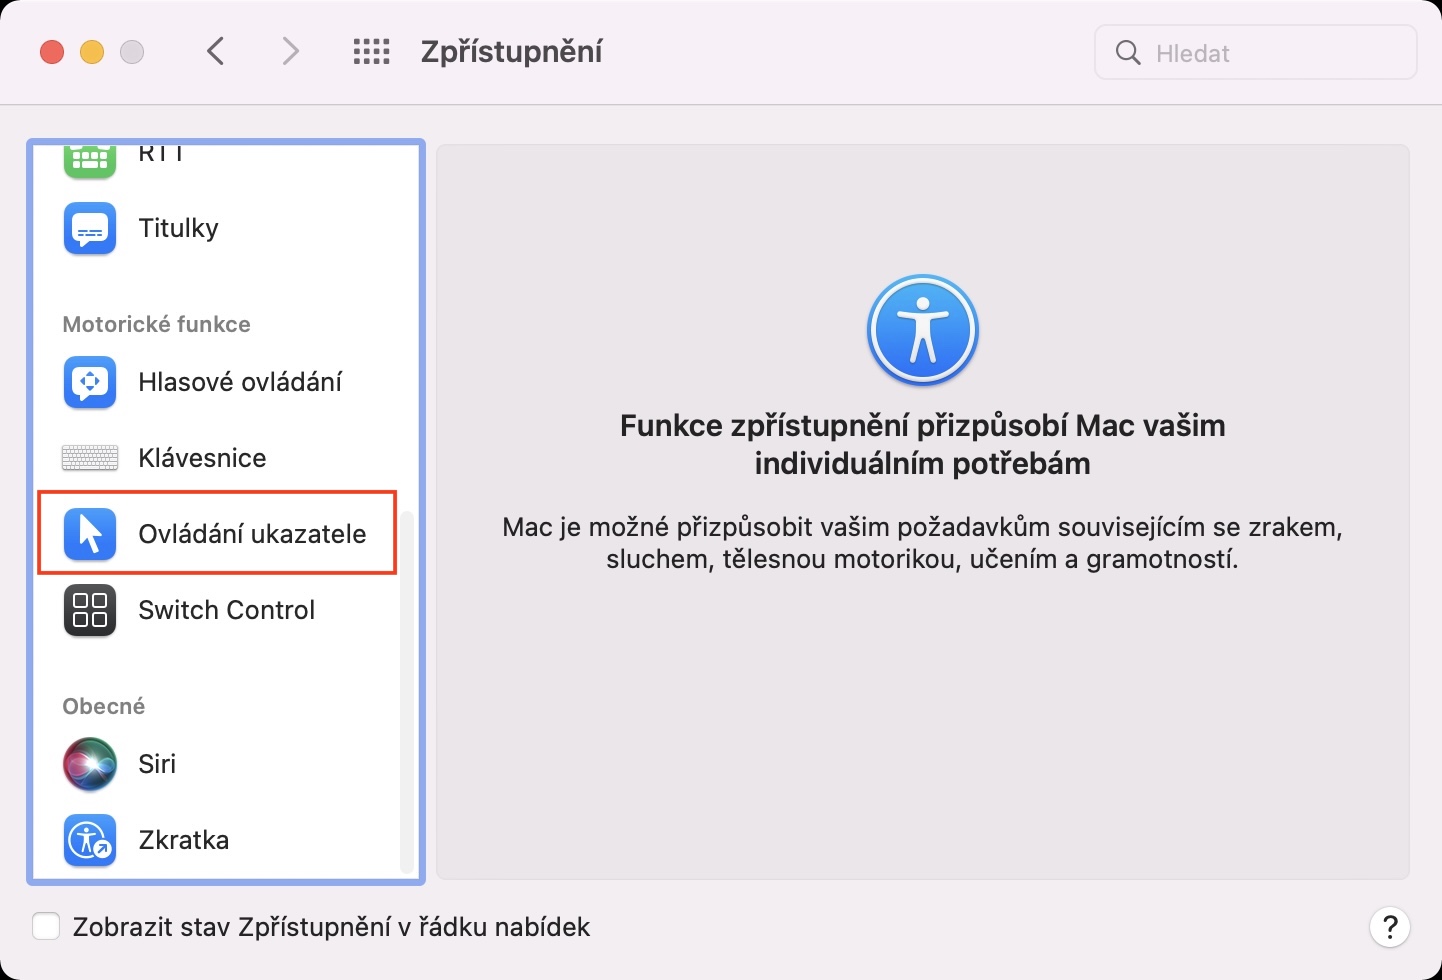Go back with the left chevron
The height and width of the screenshot is (980, 1442).
click(x=215, y=51)
